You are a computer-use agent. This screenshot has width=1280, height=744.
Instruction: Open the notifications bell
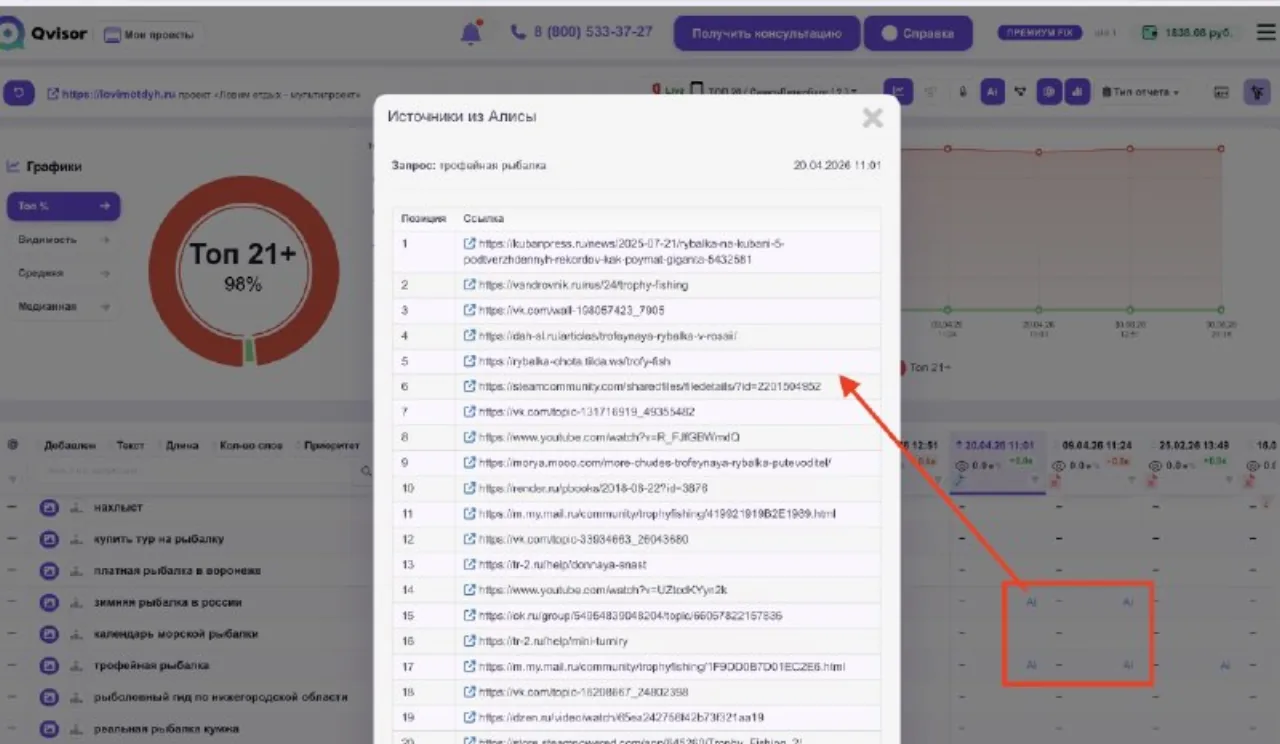tap(470, 33)
